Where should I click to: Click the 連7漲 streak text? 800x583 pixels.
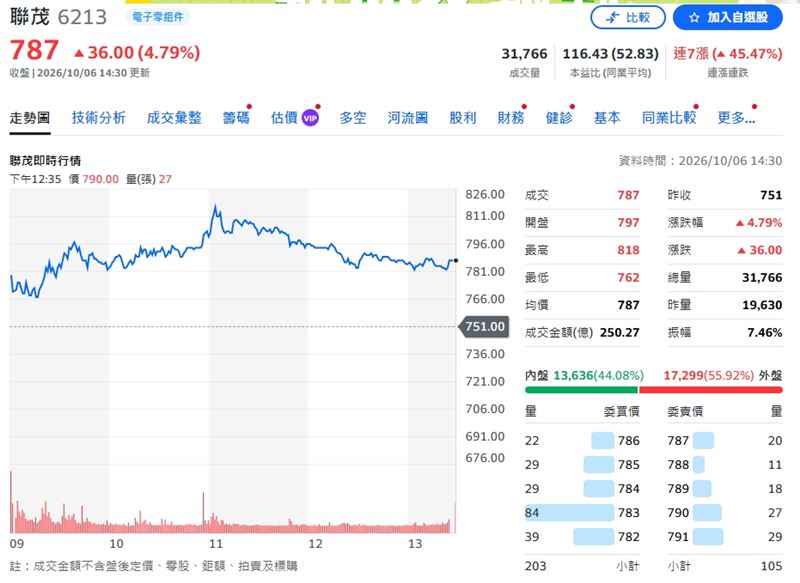pyautogui.click(x=728, y=54)
